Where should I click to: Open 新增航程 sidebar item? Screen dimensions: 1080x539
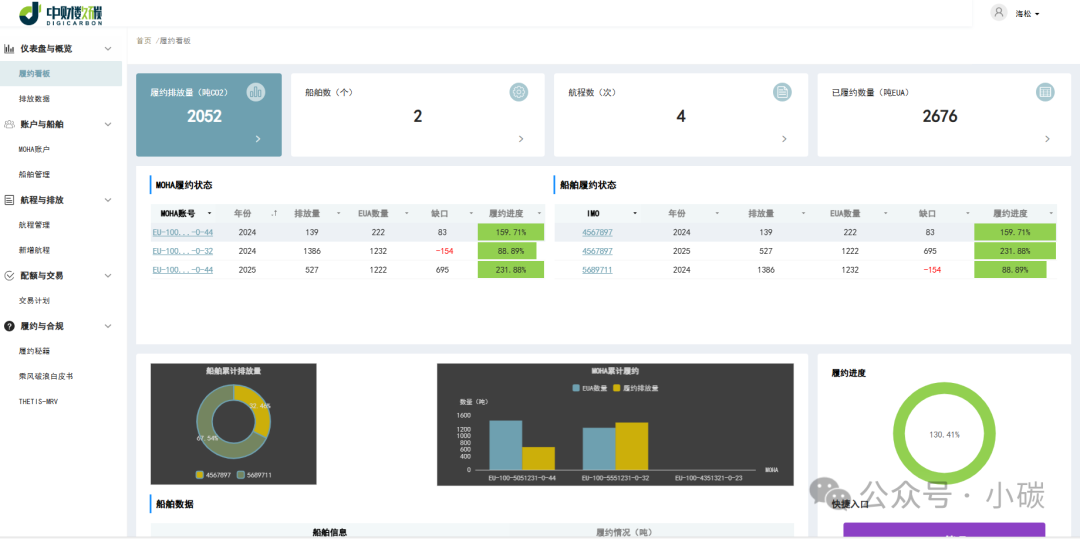click(34, 250)
